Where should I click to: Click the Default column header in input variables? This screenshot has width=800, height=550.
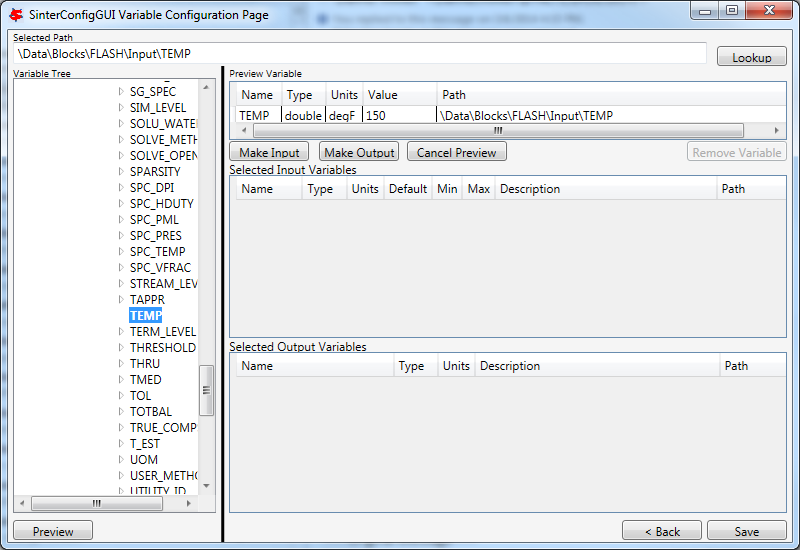[407, 189]
